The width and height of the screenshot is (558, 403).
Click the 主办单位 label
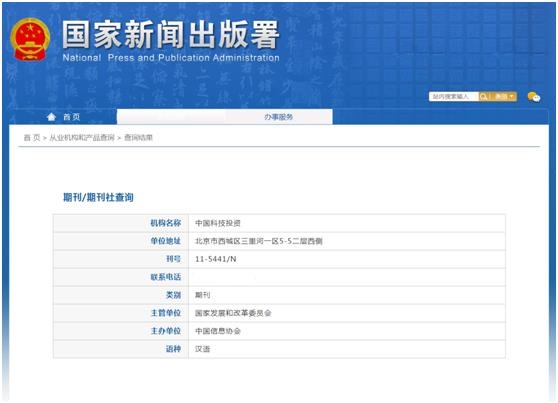(x=165, y=331)
